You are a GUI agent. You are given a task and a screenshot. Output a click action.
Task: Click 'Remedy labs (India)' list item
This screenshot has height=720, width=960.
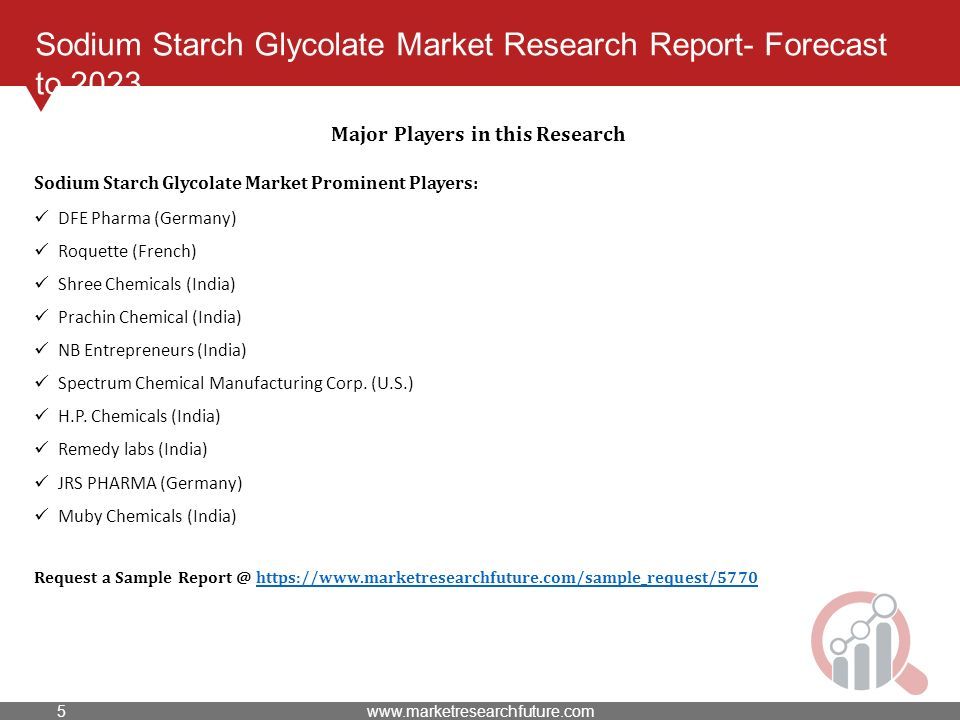[132, 450]
